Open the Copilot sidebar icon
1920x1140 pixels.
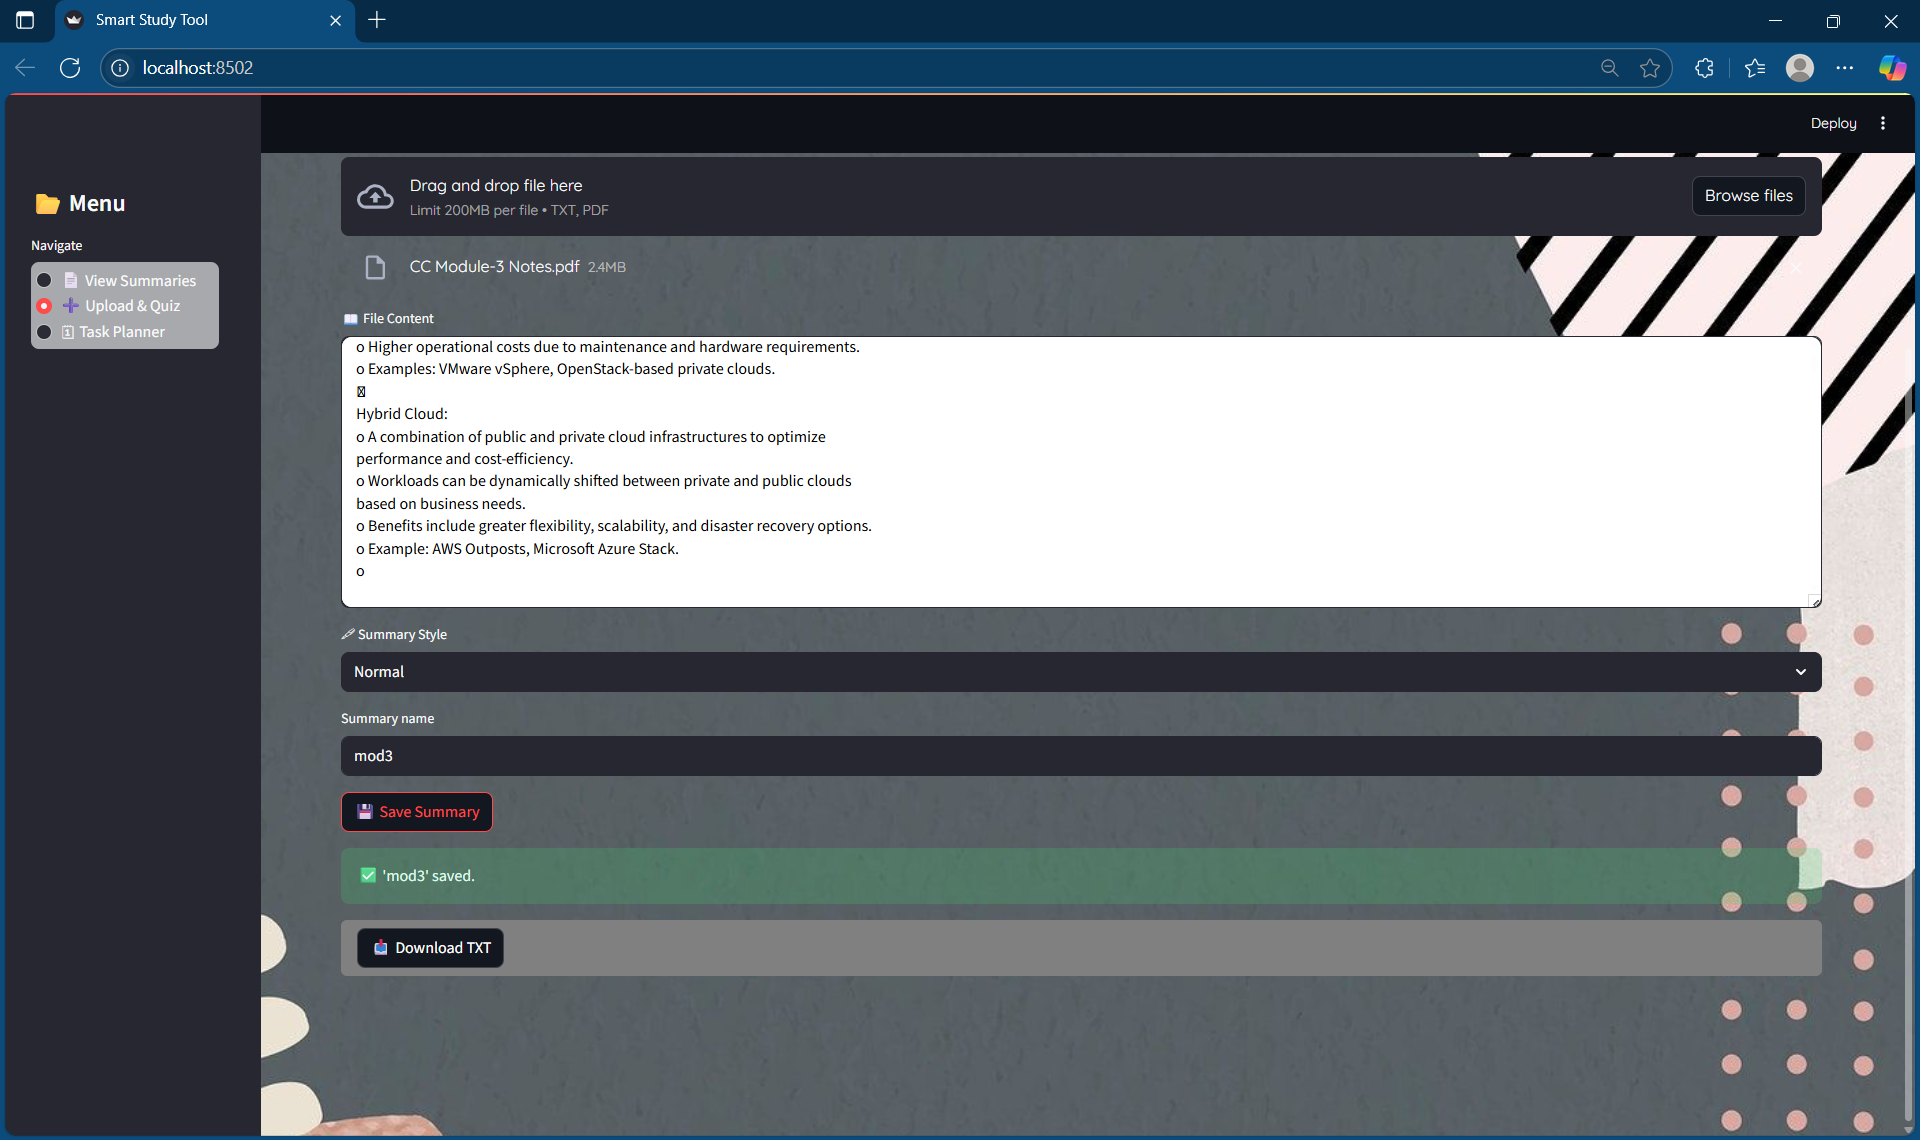1892,68
